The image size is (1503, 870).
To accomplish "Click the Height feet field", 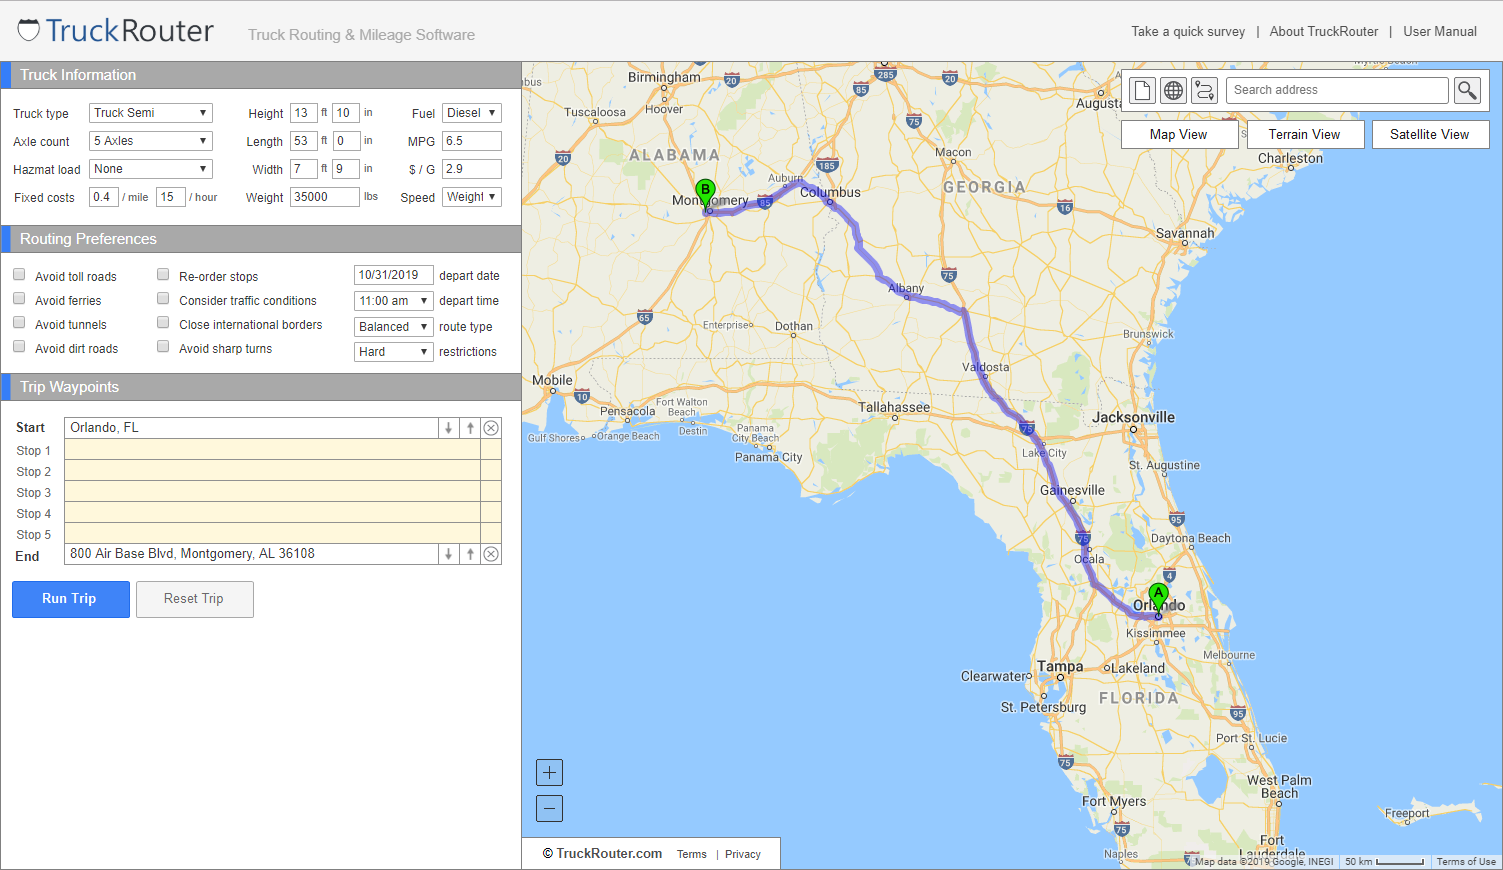I will (x=304, y=113).
